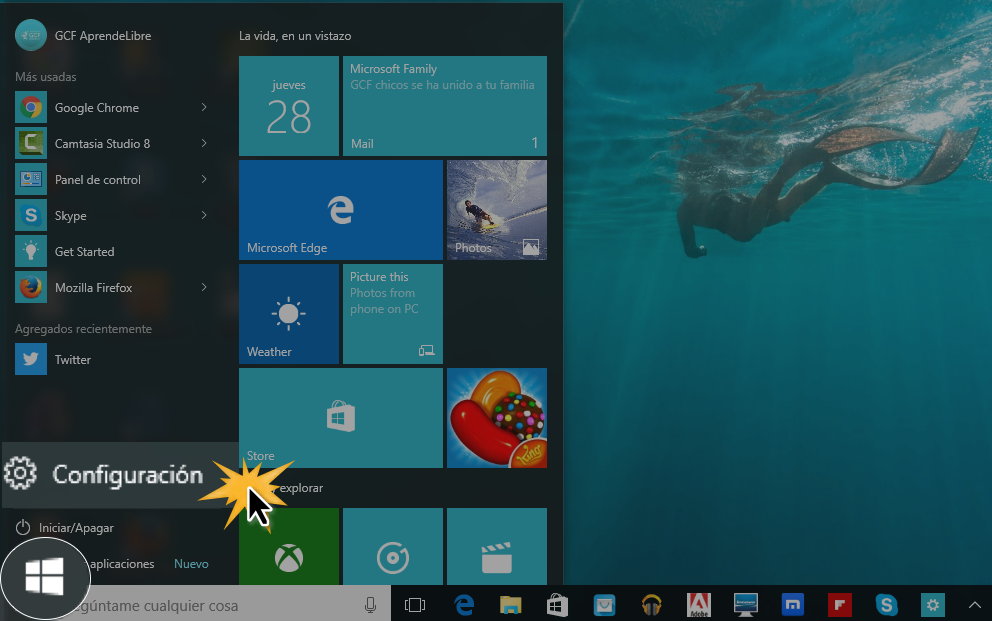The width and height of the screenshot is (992, 621).
Task: Click the Iniciar/Apagar power option
Action: pyautogui.click(x=65, y=527)
